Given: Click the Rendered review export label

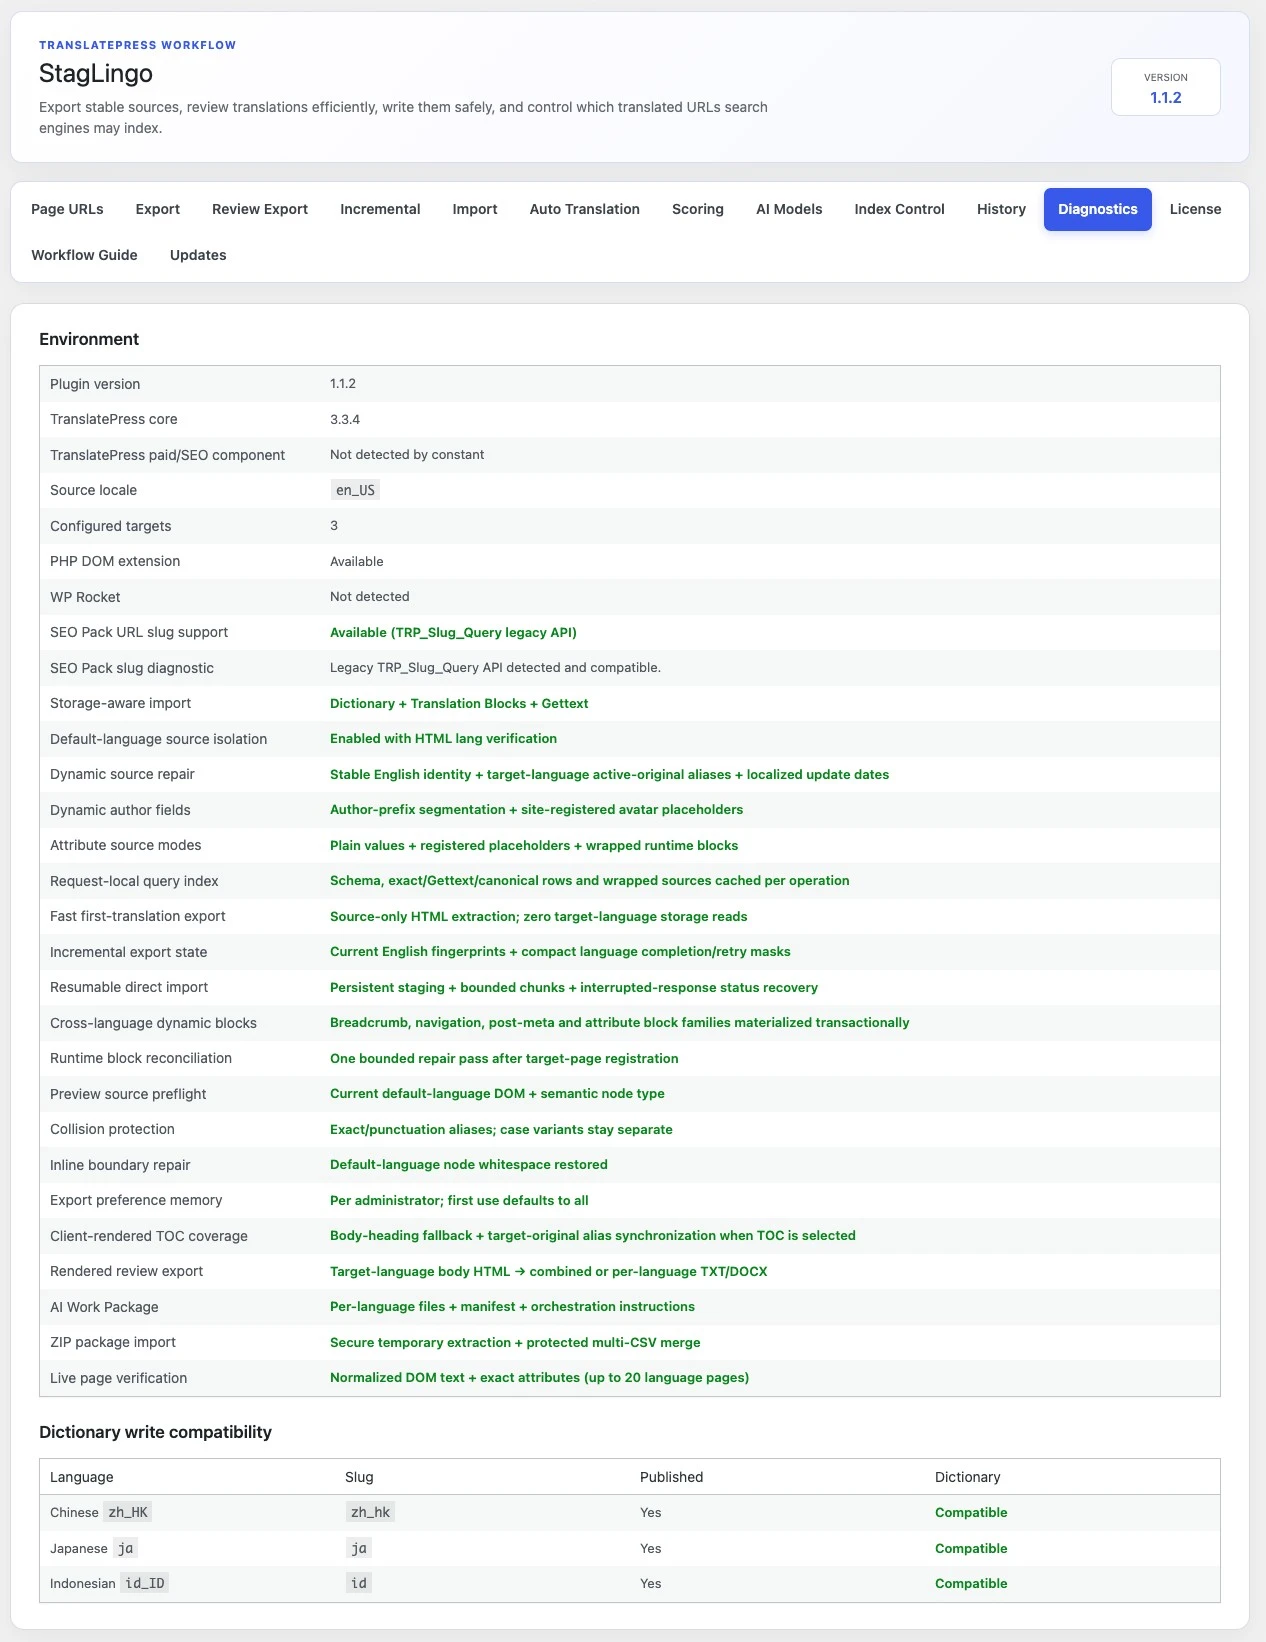Looking at the screenshot, I should pyautogui.click(x=126, y=1271).
